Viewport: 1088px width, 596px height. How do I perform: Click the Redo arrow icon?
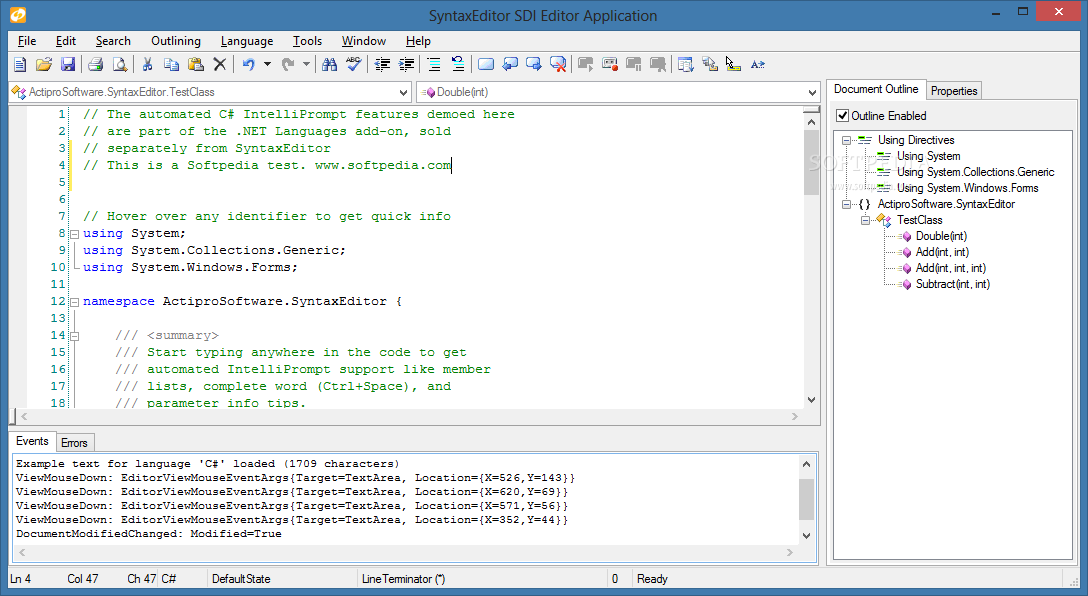click(x=288, y=65)
